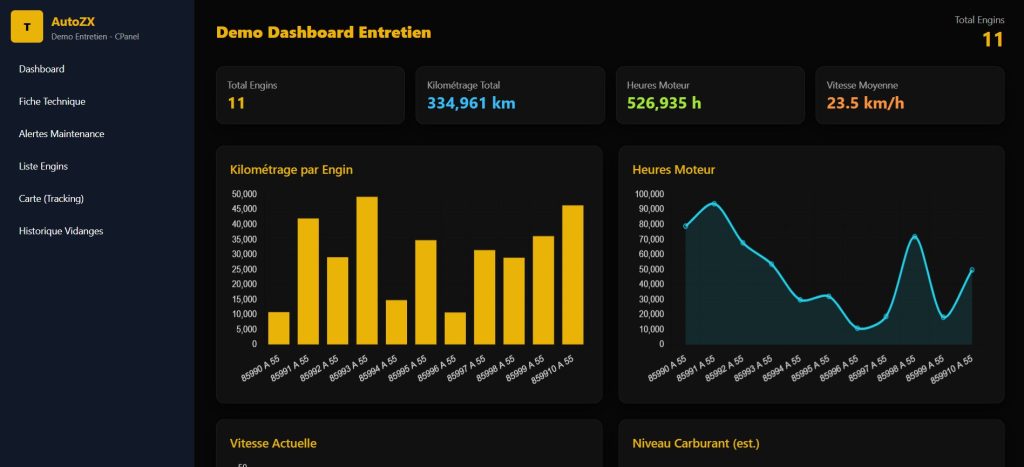Click the Demo Dashboard Entretien heading

tap(323, 32)
